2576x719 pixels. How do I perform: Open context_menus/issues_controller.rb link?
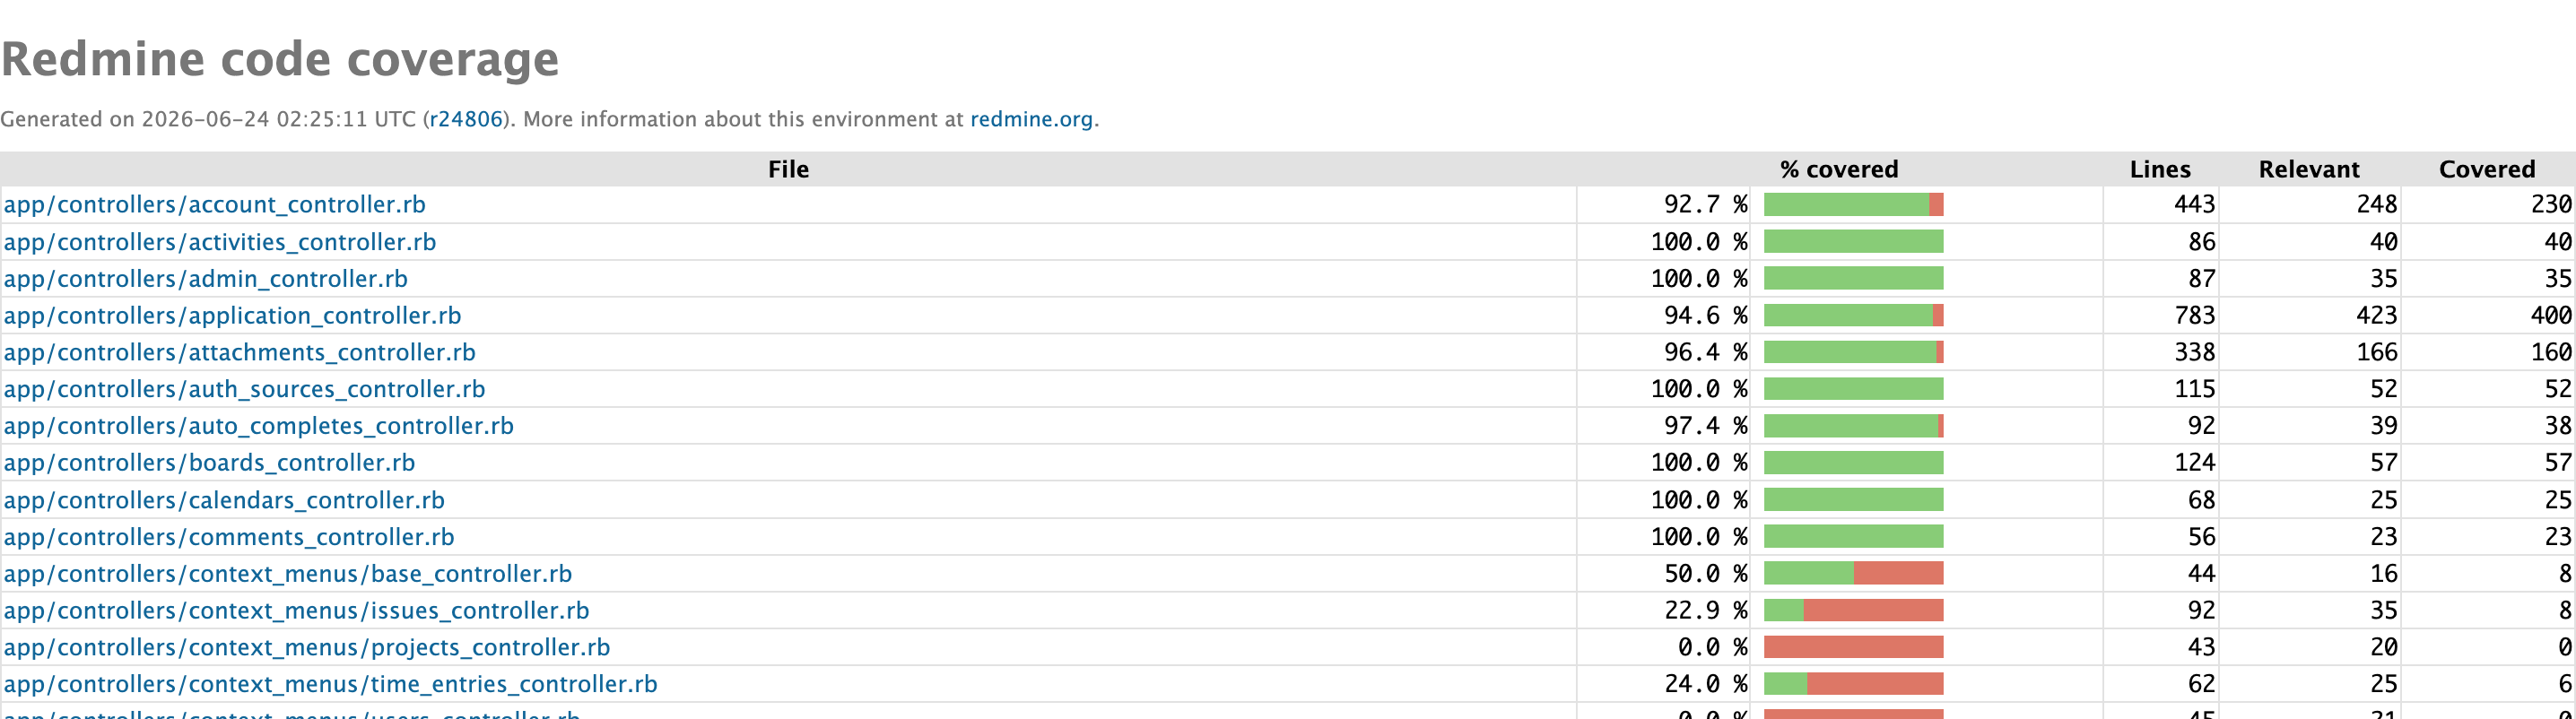pyautogui.click(x=297, y=610)
